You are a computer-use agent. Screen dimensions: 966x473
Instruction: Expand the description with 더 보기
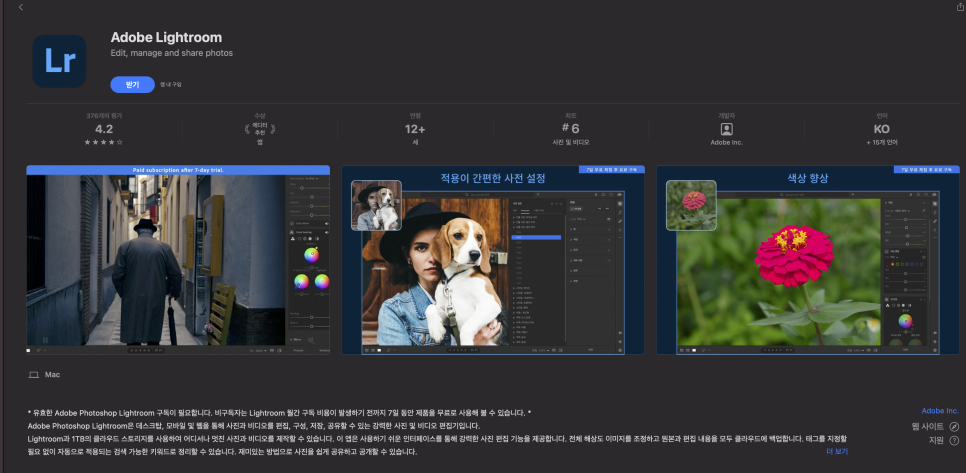837,451
